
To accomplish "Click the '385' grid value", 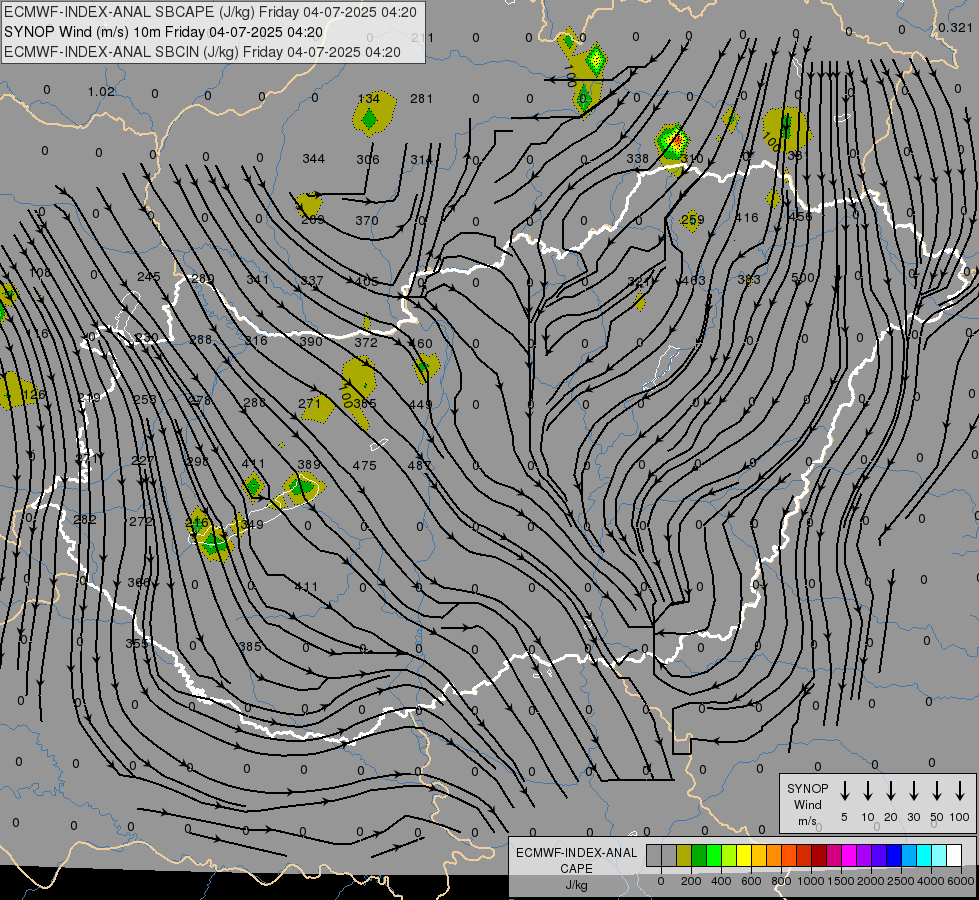I will [250, 646].
